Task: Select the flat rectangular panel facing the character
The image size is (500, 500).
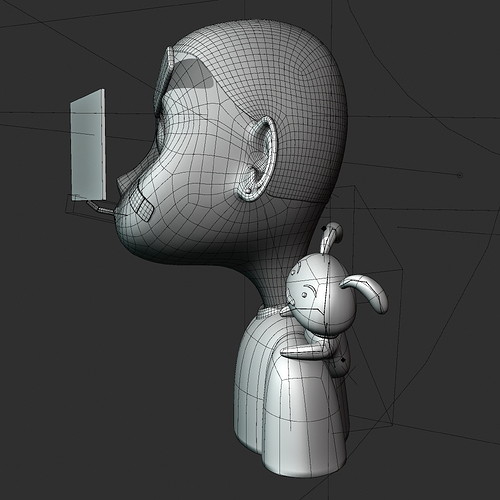Action: pyautogui.click(x=88, y=145)
